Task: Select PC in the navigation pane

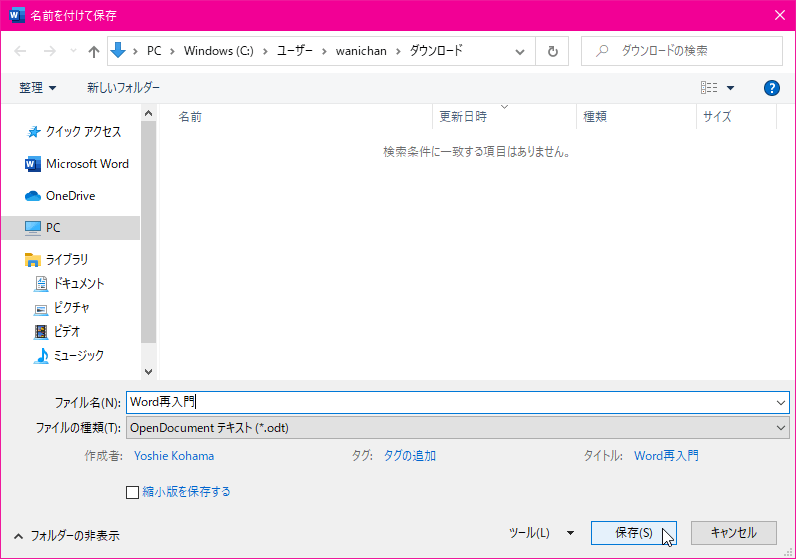Action: [71, 227]
